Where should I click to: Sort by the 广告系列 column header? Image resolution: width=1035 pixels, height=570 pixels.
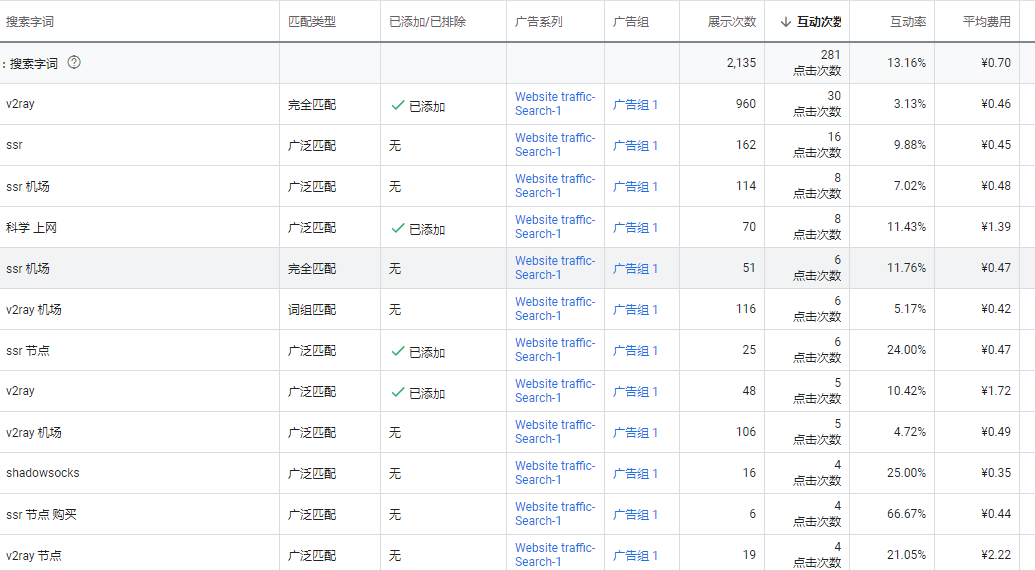click(x=539, y=22)
